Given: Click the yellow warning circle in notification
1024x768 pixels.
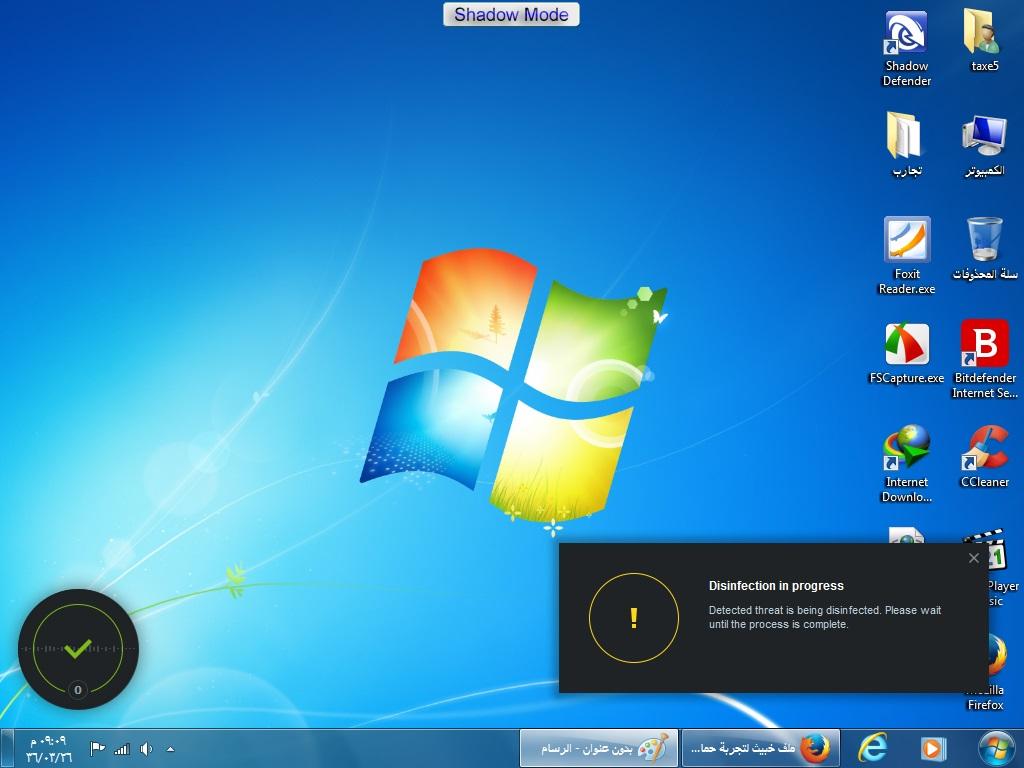Looking at the screenshot, I should tap(633, 618).
